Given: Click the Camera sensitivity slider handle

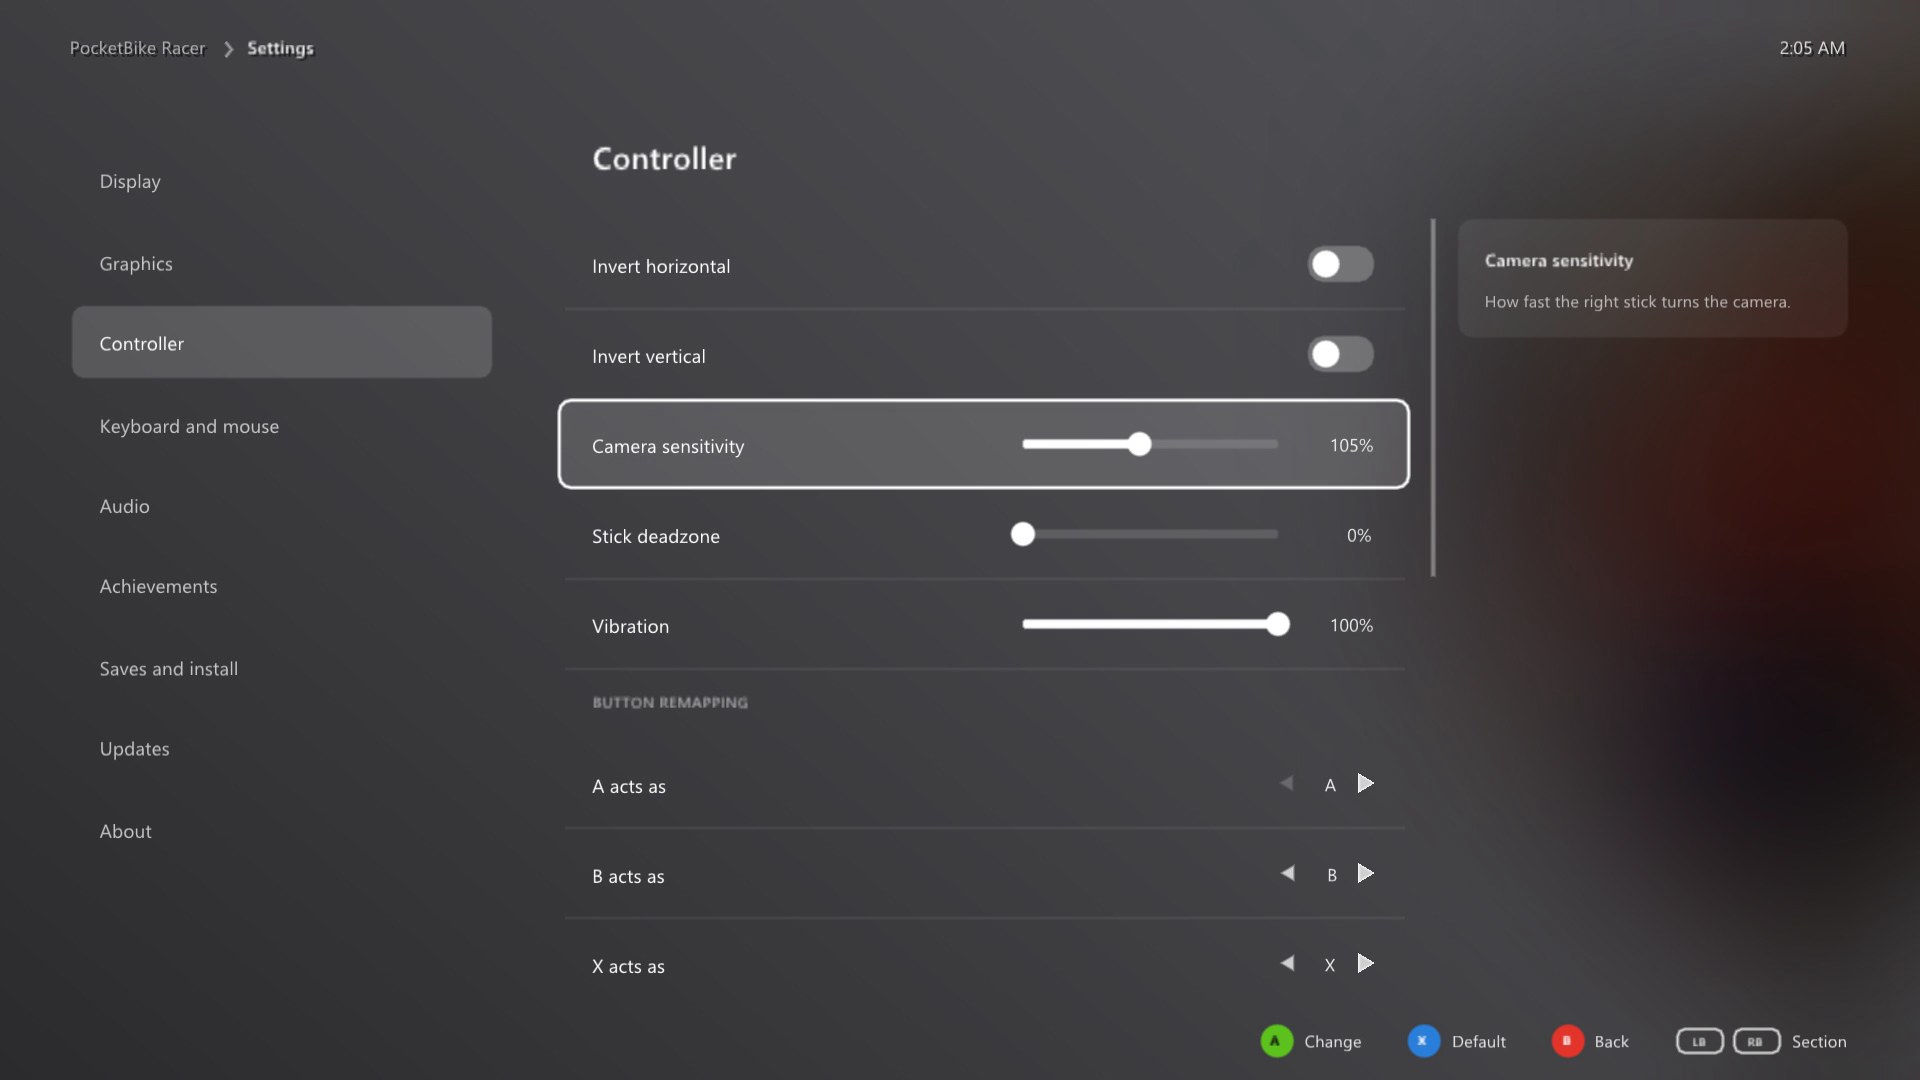Looking at the screenshot, I should point(1139,444).
